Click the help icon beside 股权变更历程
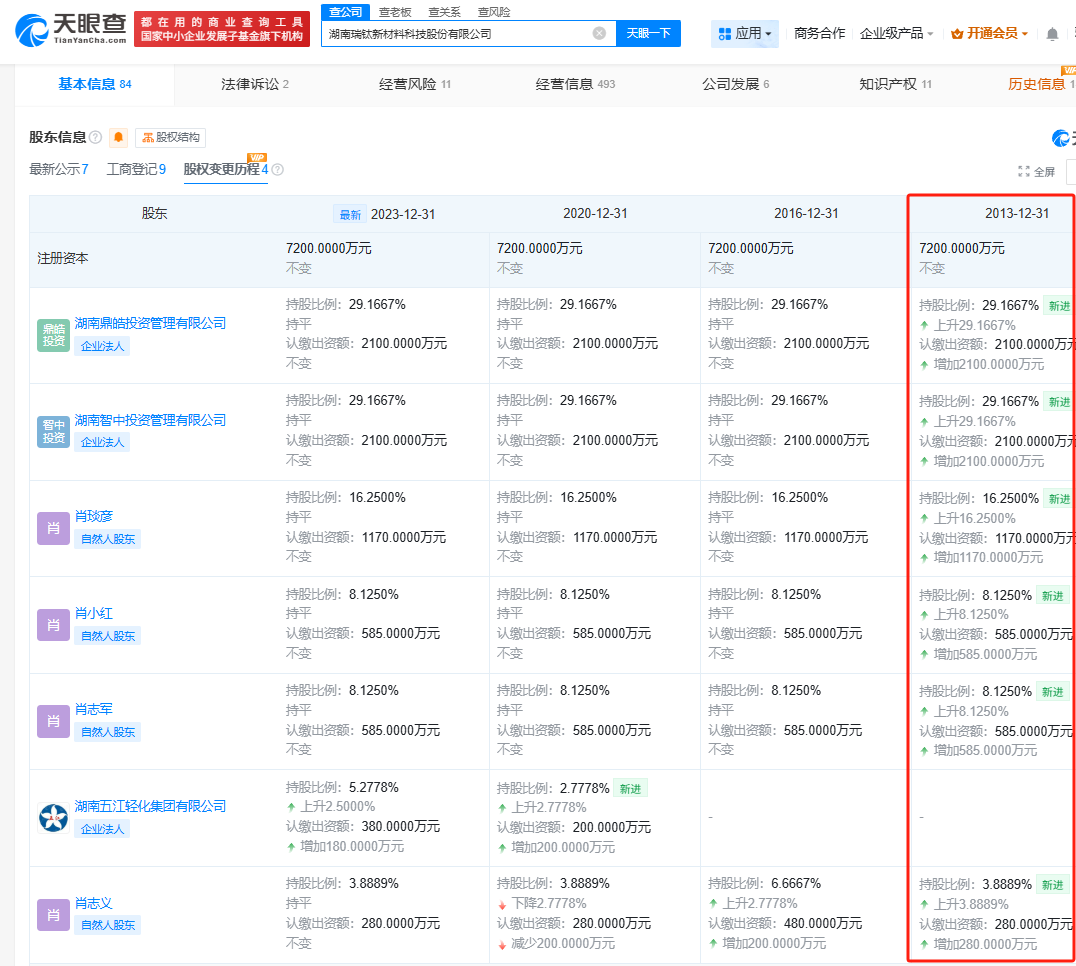The width and height of the screenshot is (1076, 966). point(277,169)
